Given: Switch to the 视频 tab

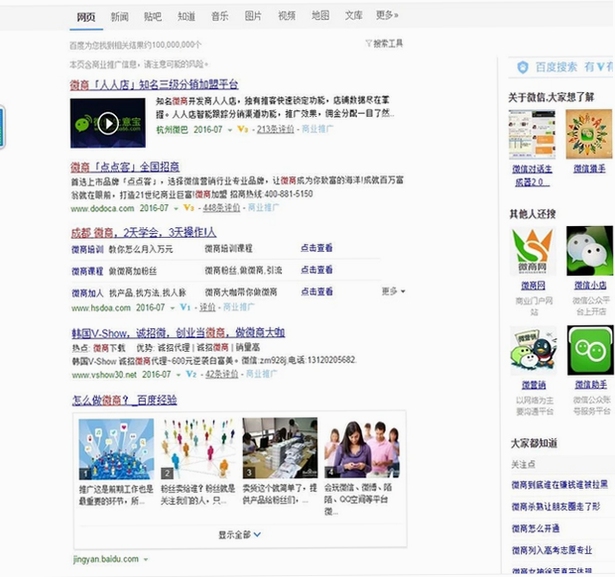Looking at the screenshot, I should pyautogui.click(x=287, y=16).
